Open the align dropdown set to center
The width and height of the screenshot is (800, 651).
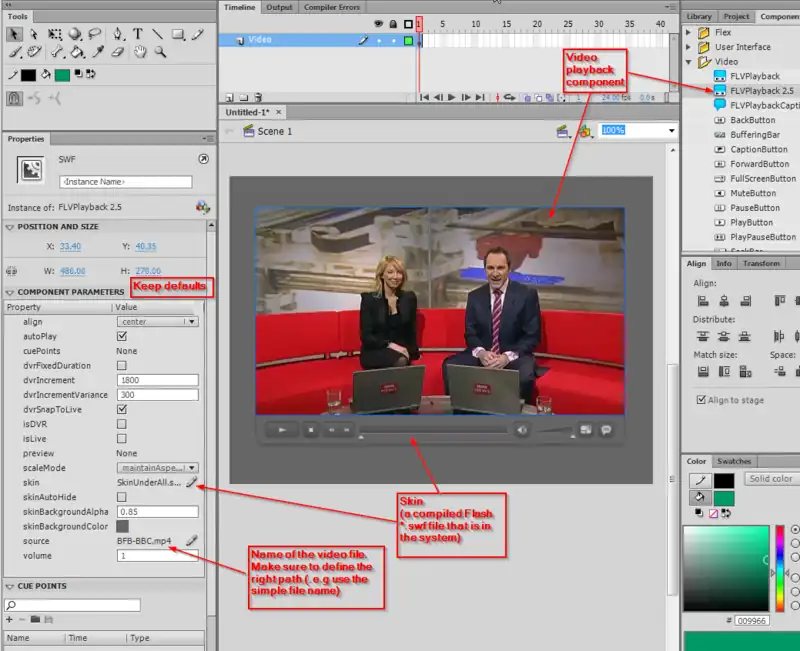(x=157, y=322)
